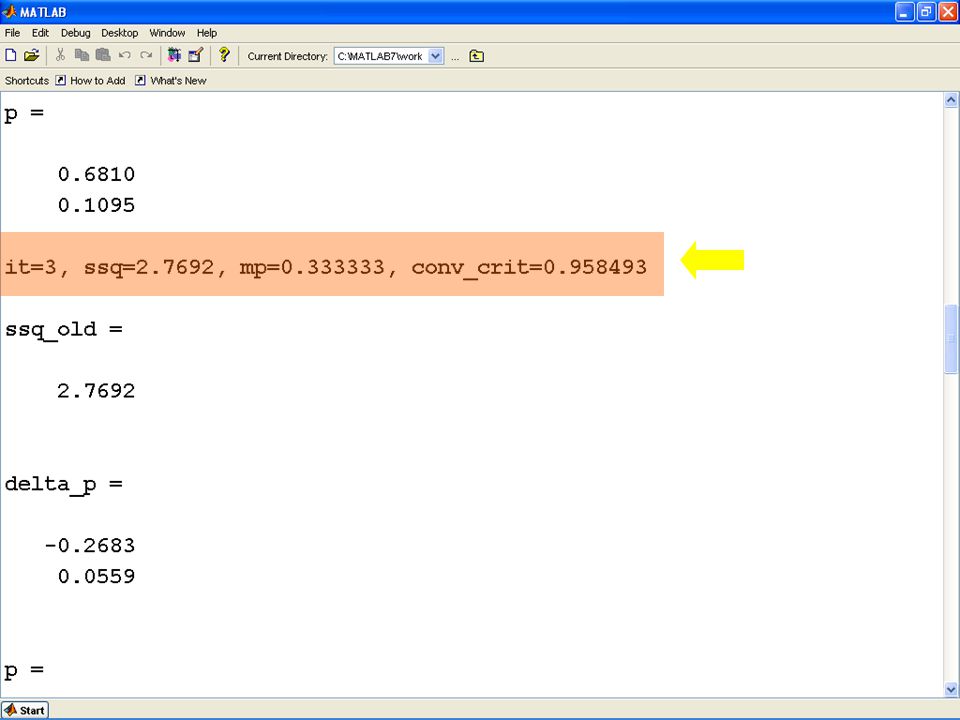
Task: Click the value -0.2683
Action: tap(90, 546)
